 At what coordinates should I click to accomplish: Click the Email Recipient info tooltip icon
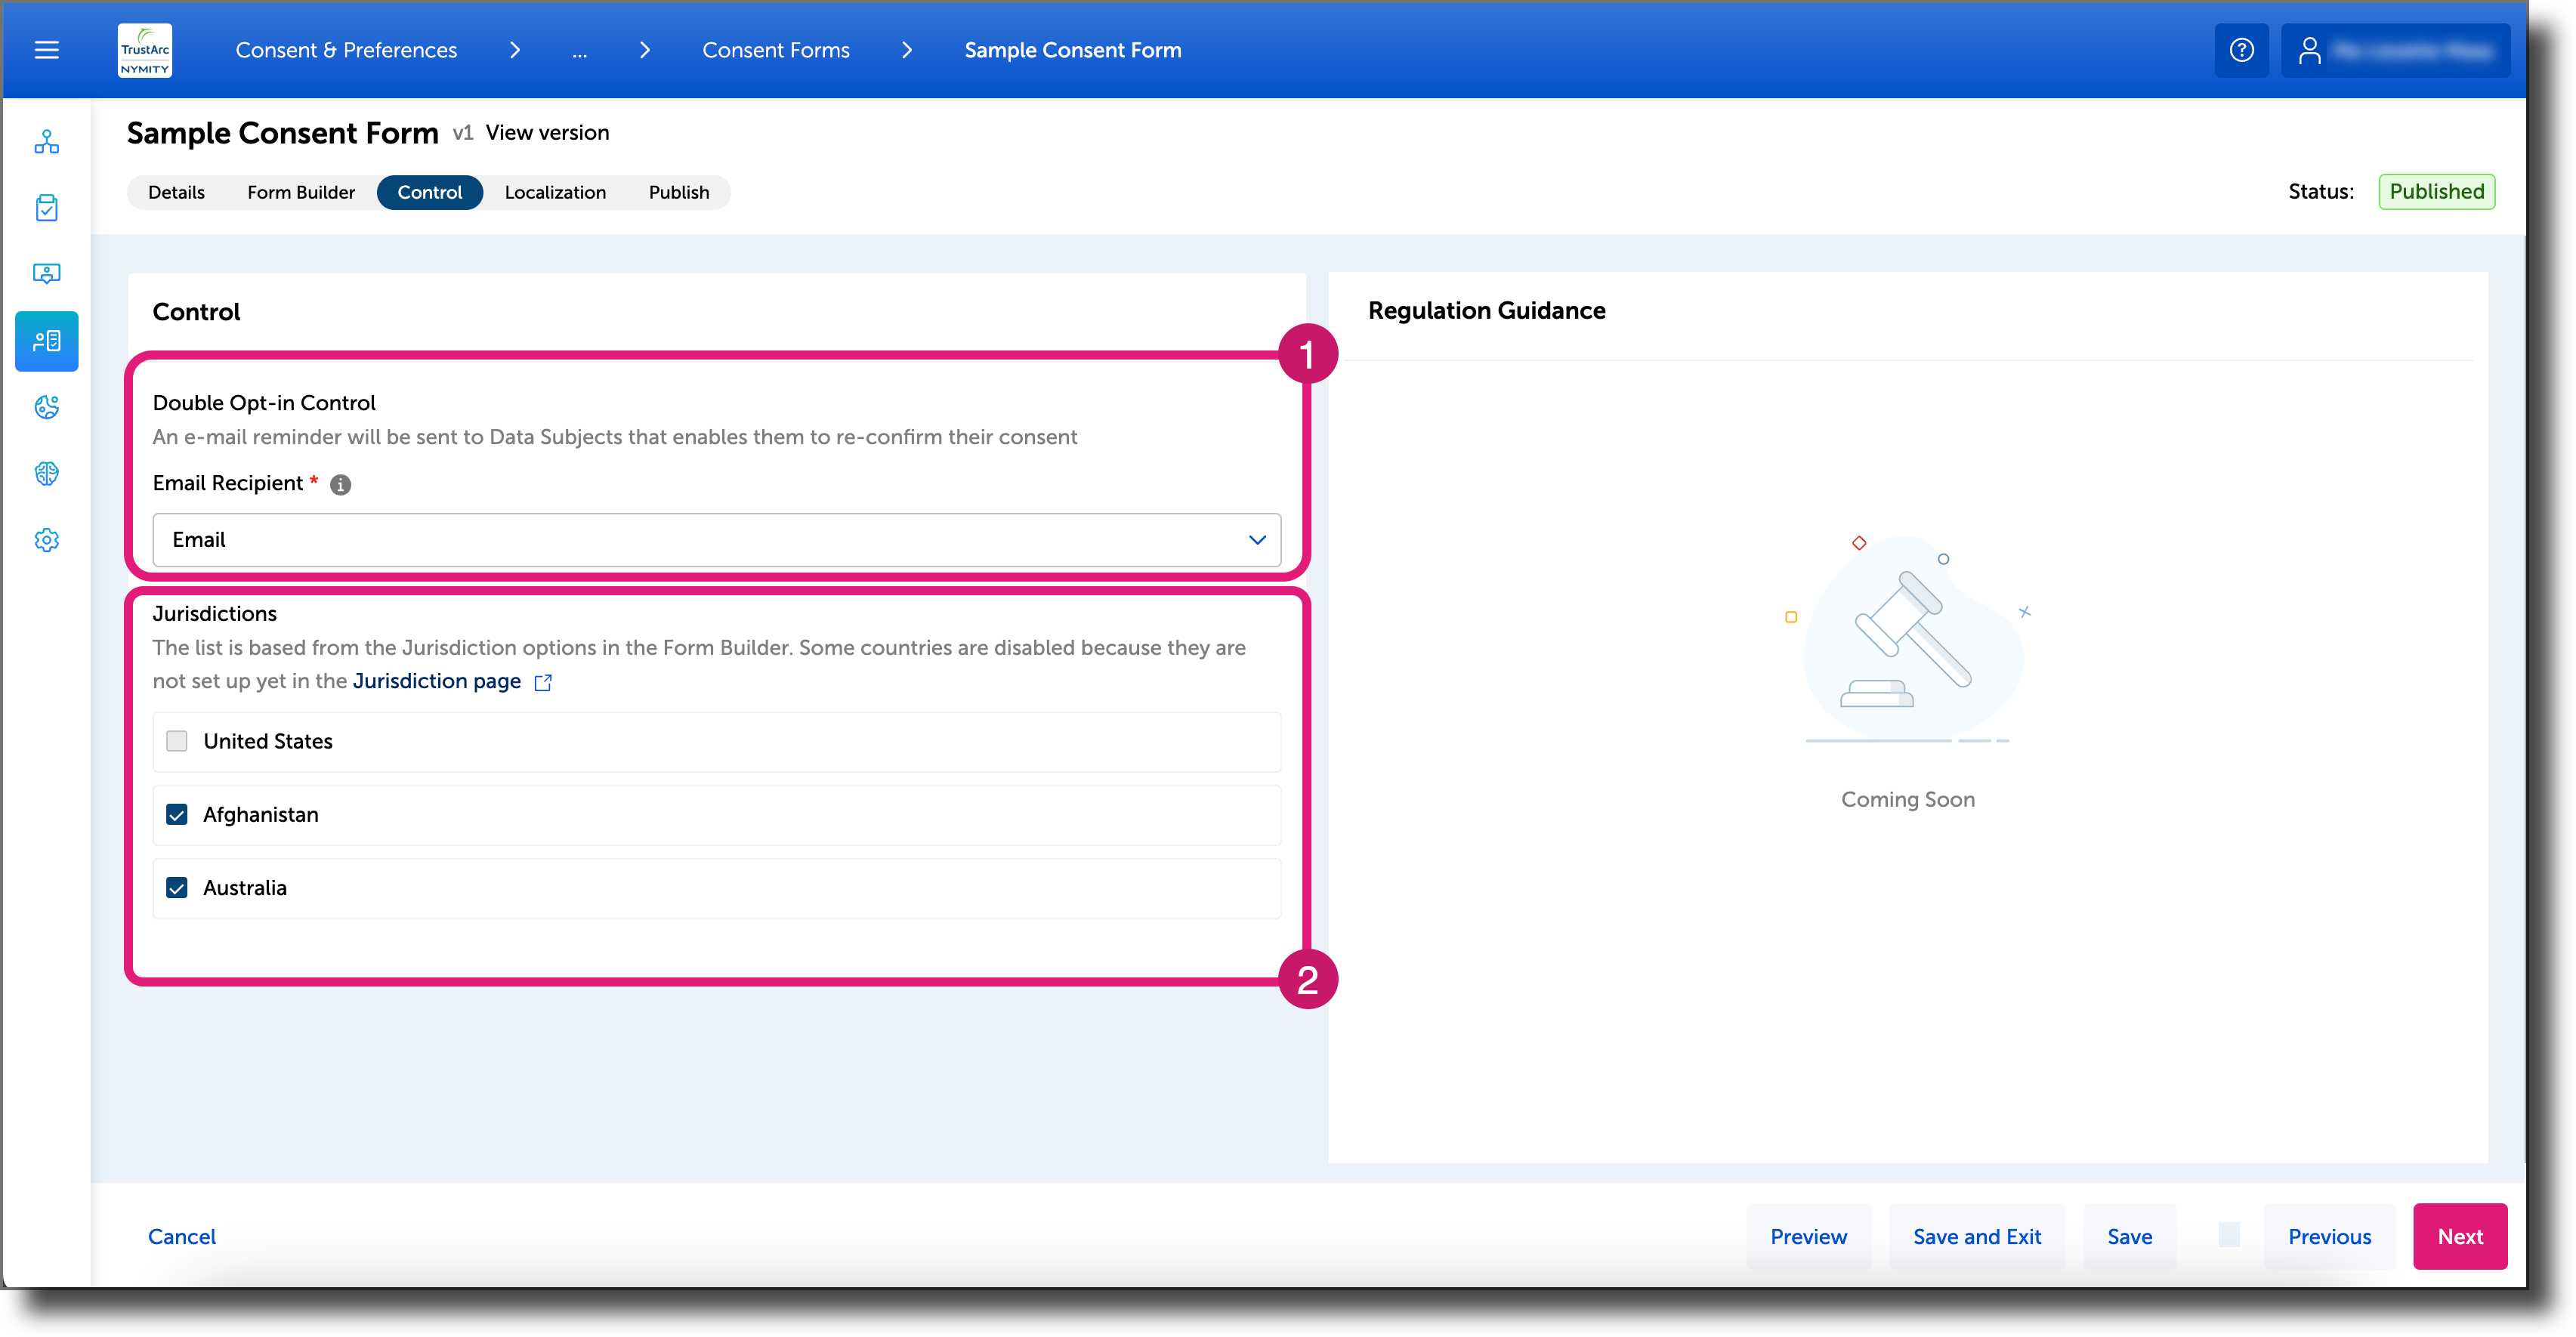tap(339, 484)
